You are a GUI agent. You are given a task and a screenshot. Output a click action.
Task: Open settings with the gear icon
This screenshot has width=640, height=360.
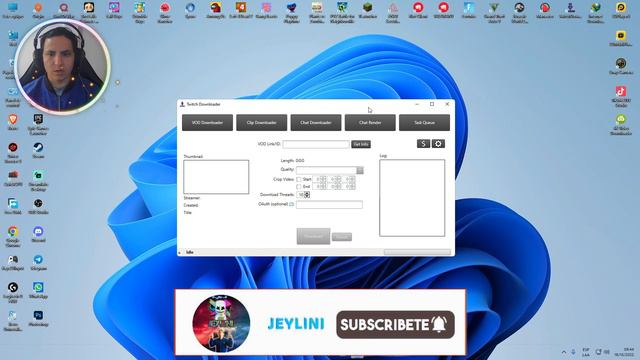click(x=438, y=144)
